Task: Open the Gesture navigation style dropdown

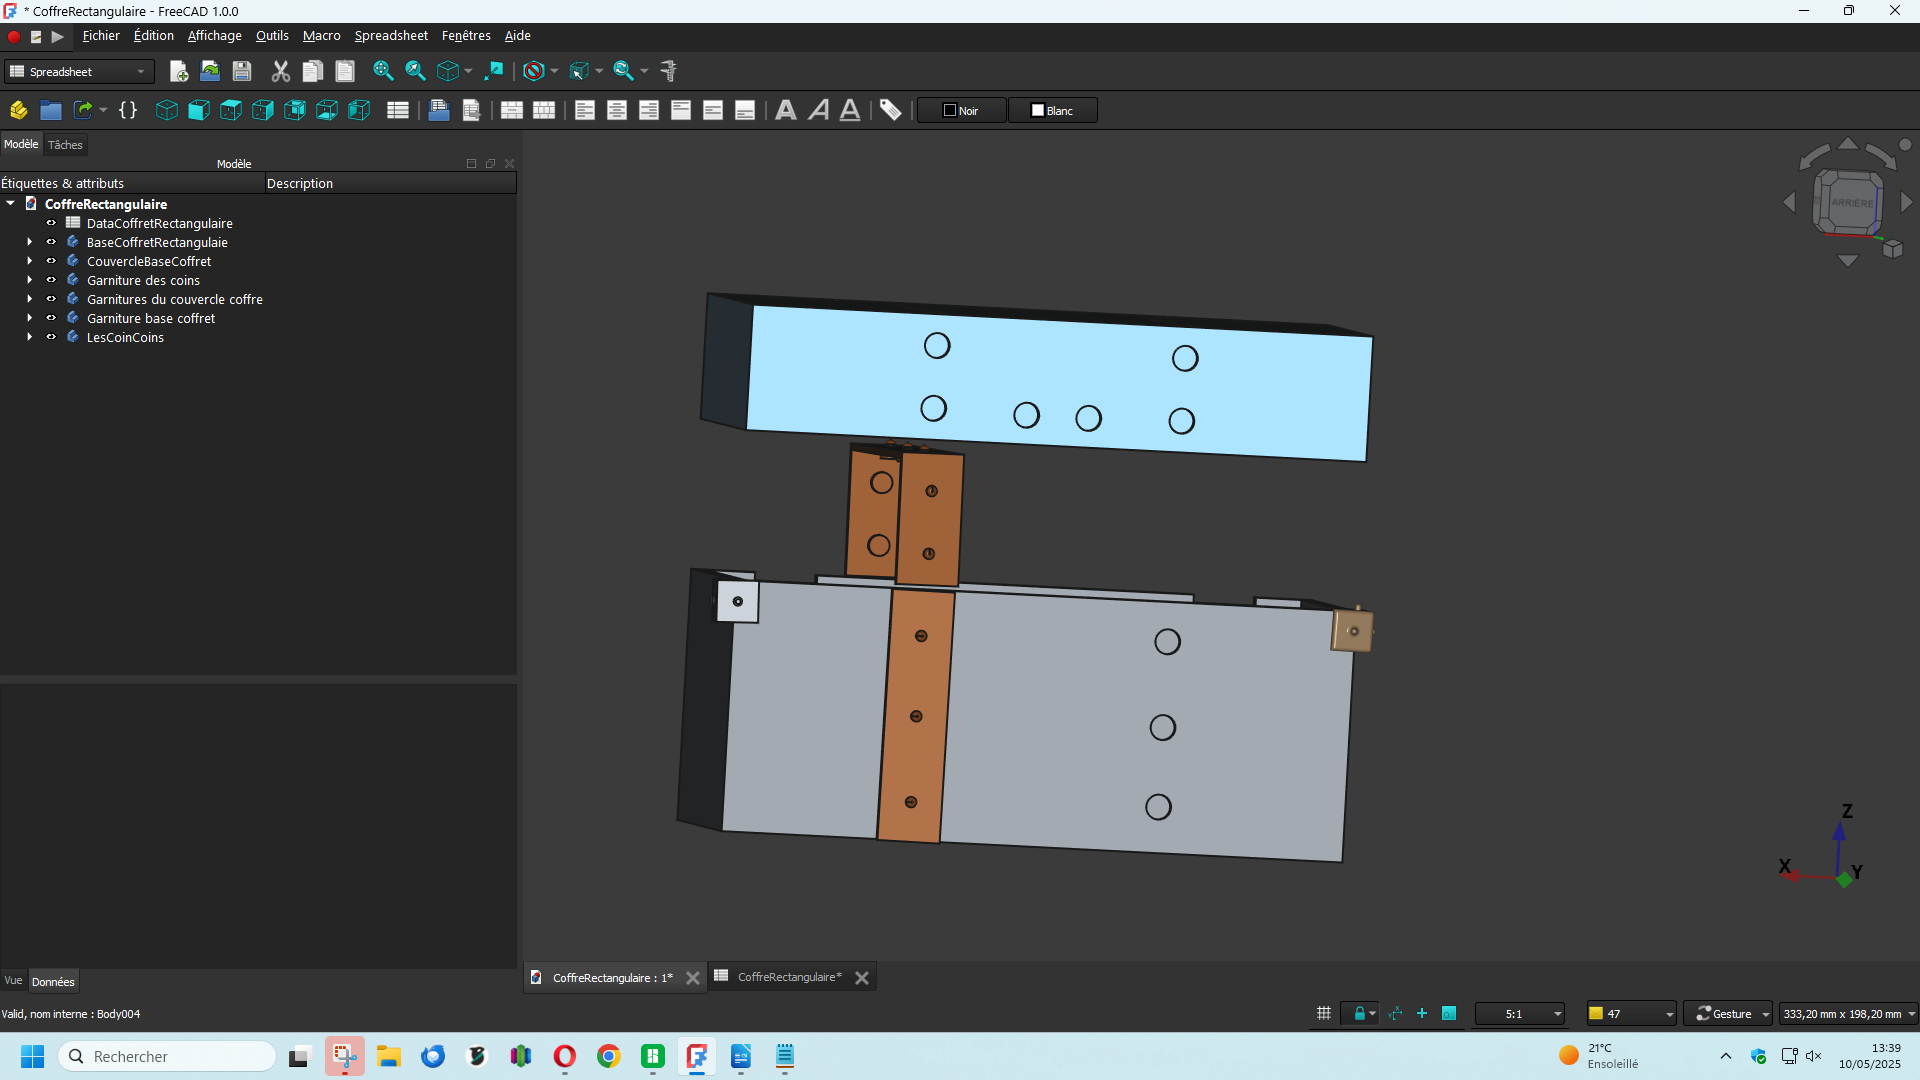Action: coord(1728,1014)
